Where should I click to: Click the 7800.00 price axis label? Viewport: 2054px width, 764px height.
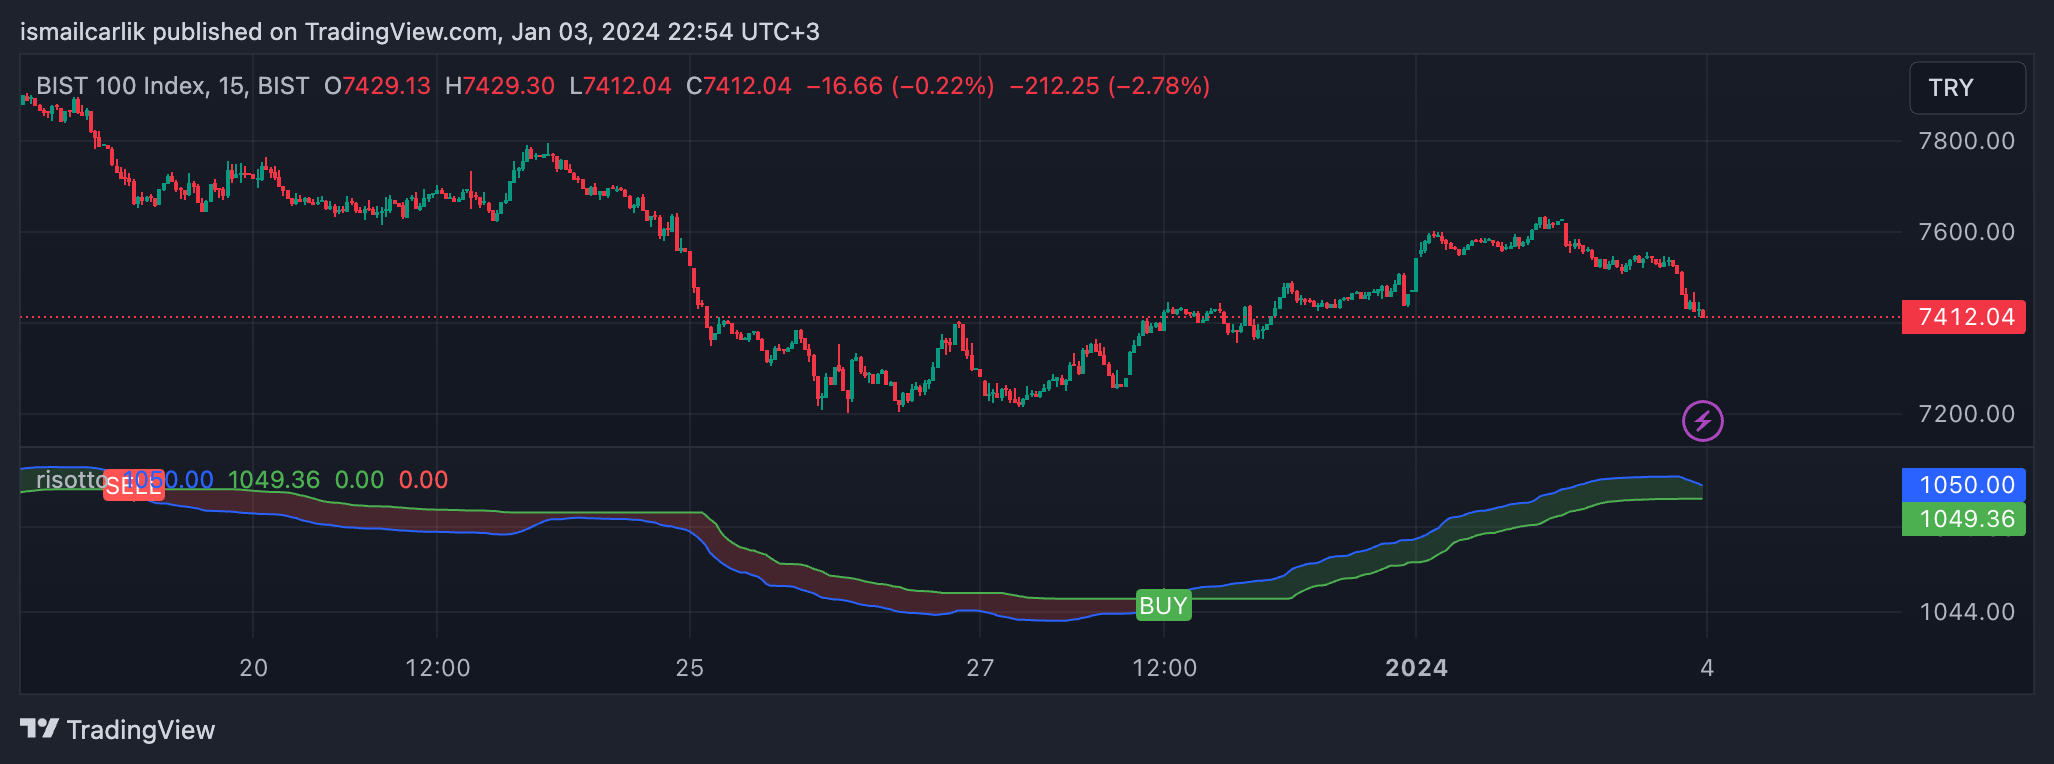coord(1967,141)
